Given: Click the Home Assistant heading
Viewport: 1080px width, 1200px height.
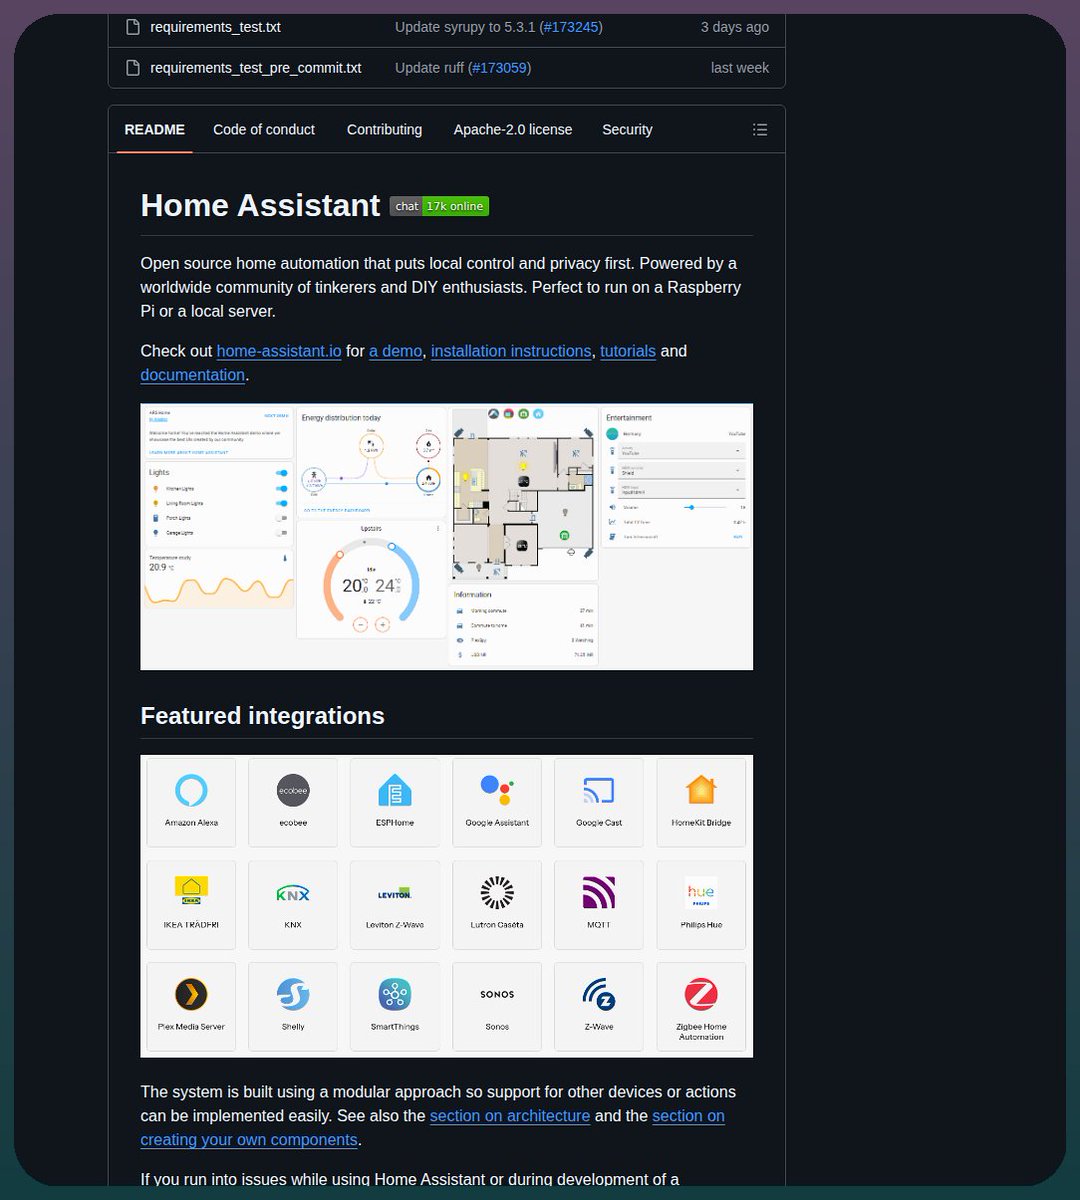Looking at the screenshot, I should [260, 205].
